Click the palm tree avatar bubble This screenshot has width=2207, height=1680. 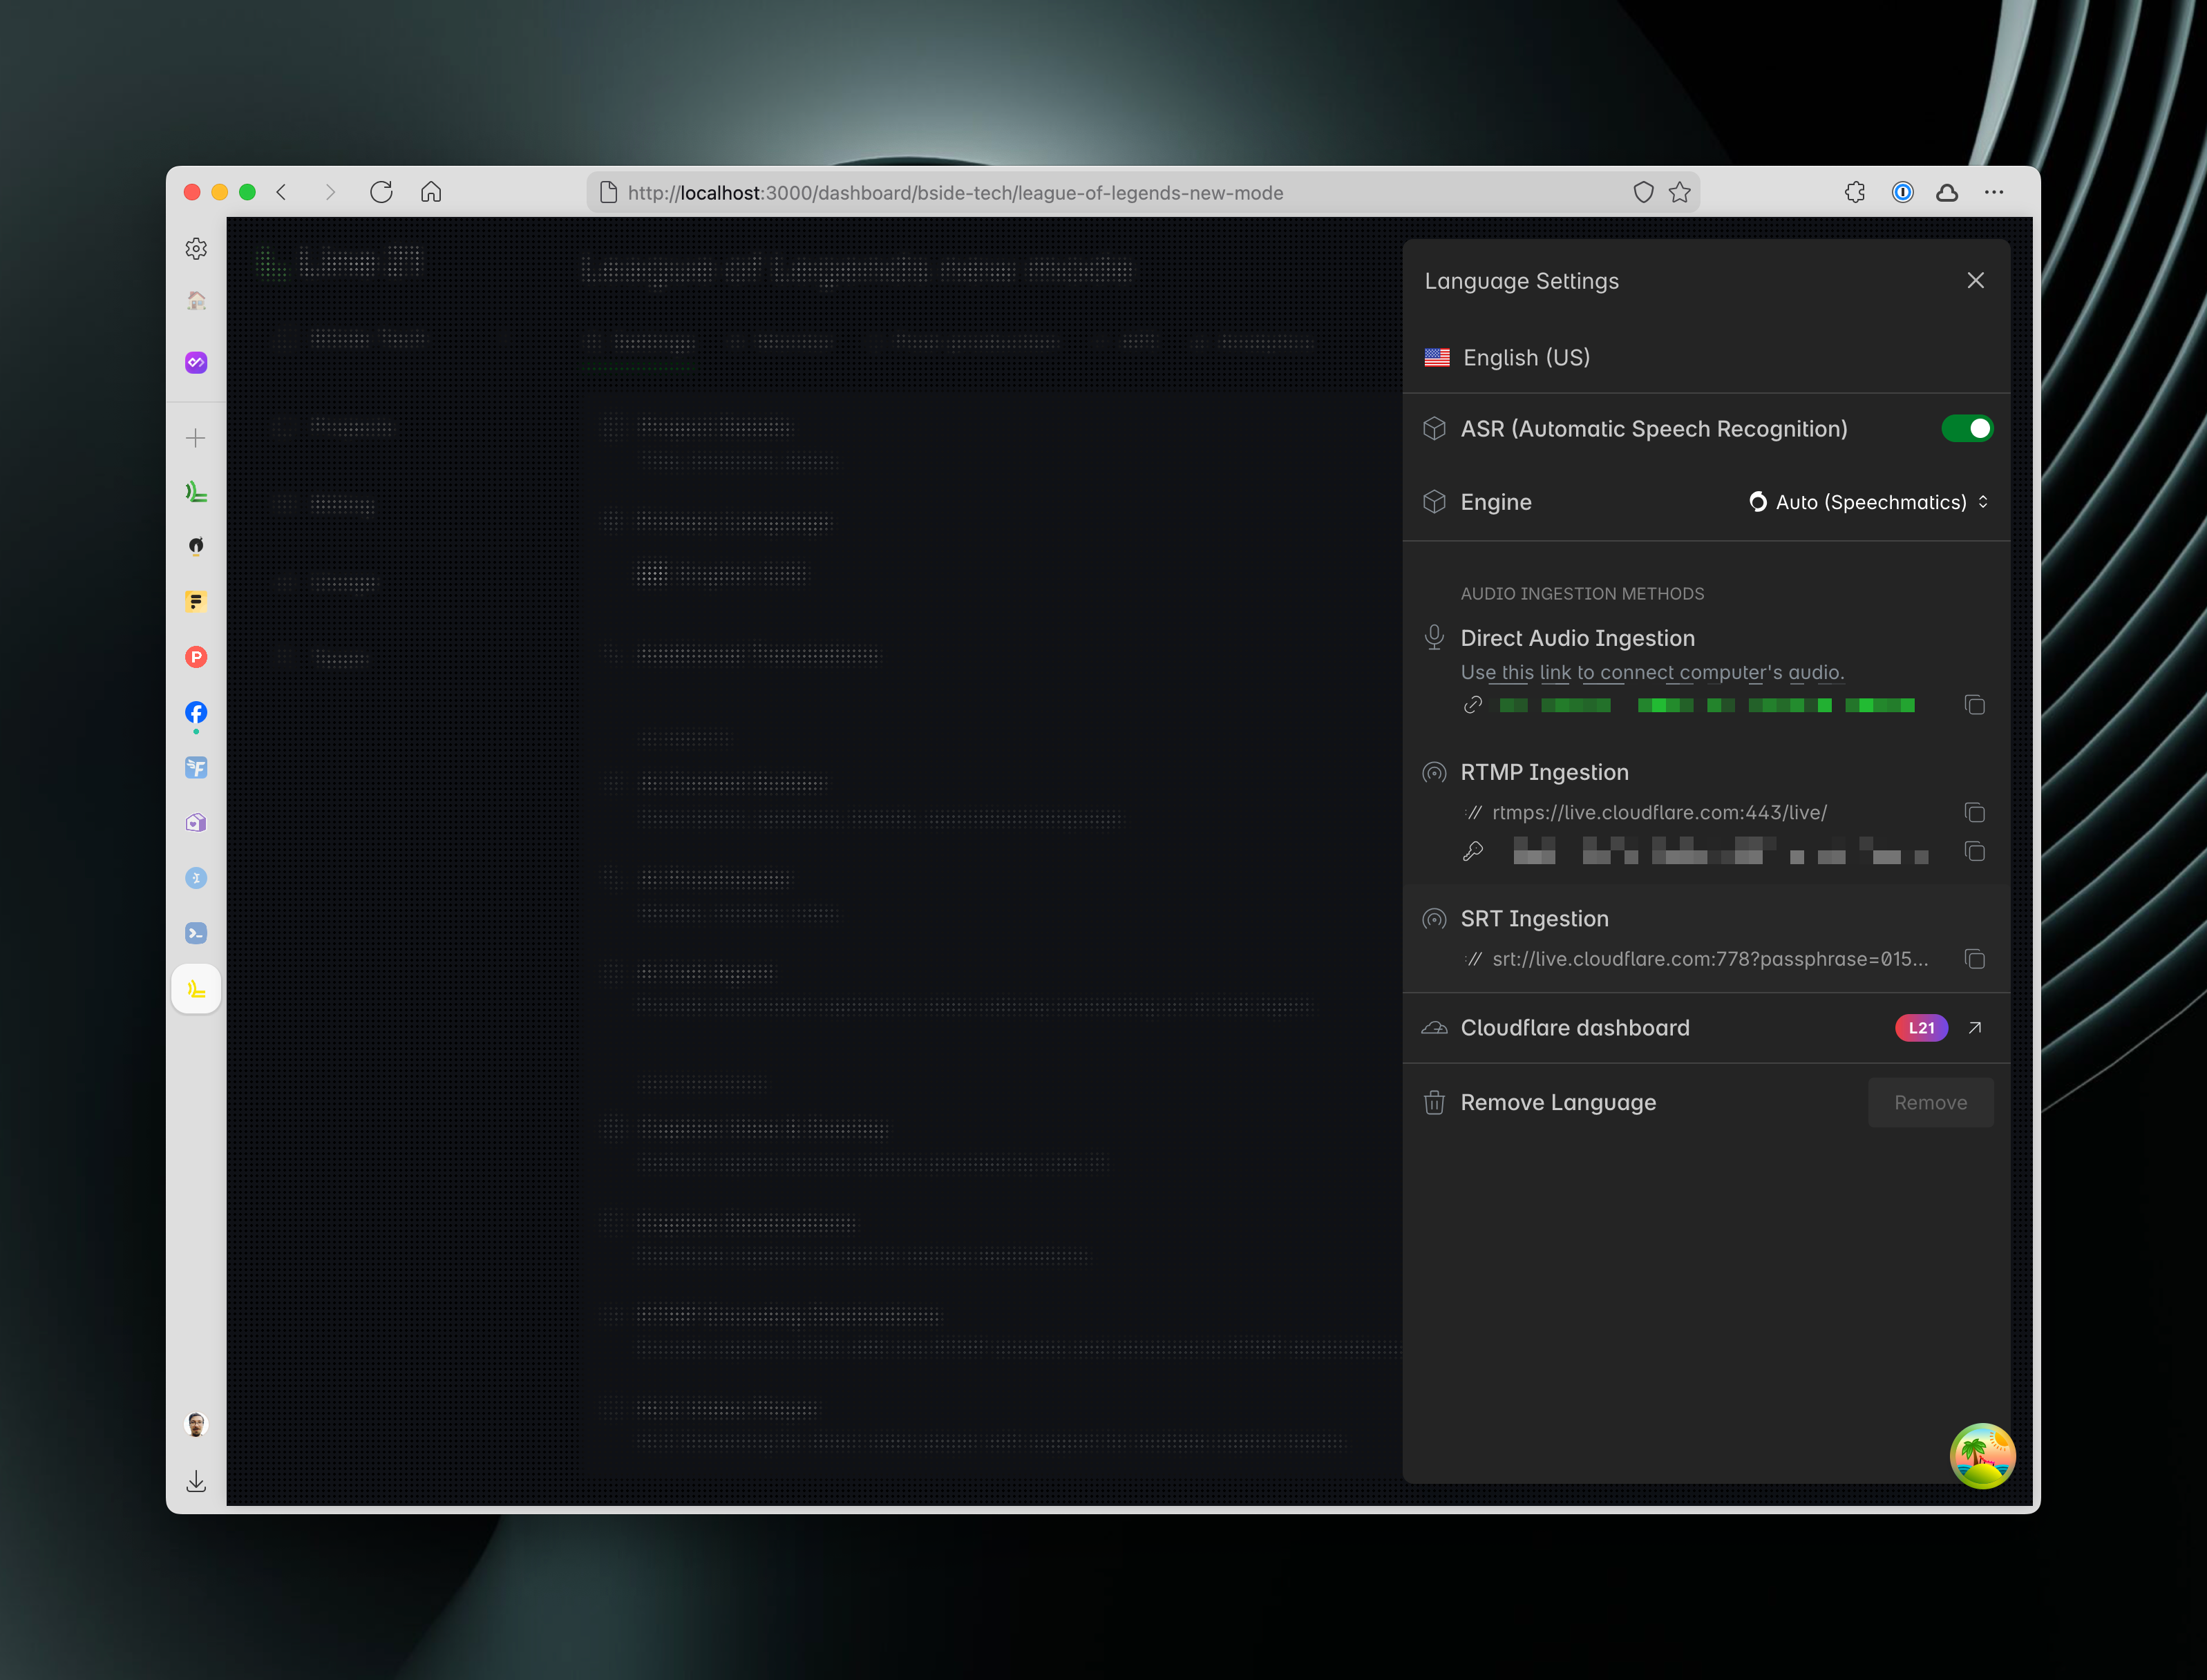1982,1456
